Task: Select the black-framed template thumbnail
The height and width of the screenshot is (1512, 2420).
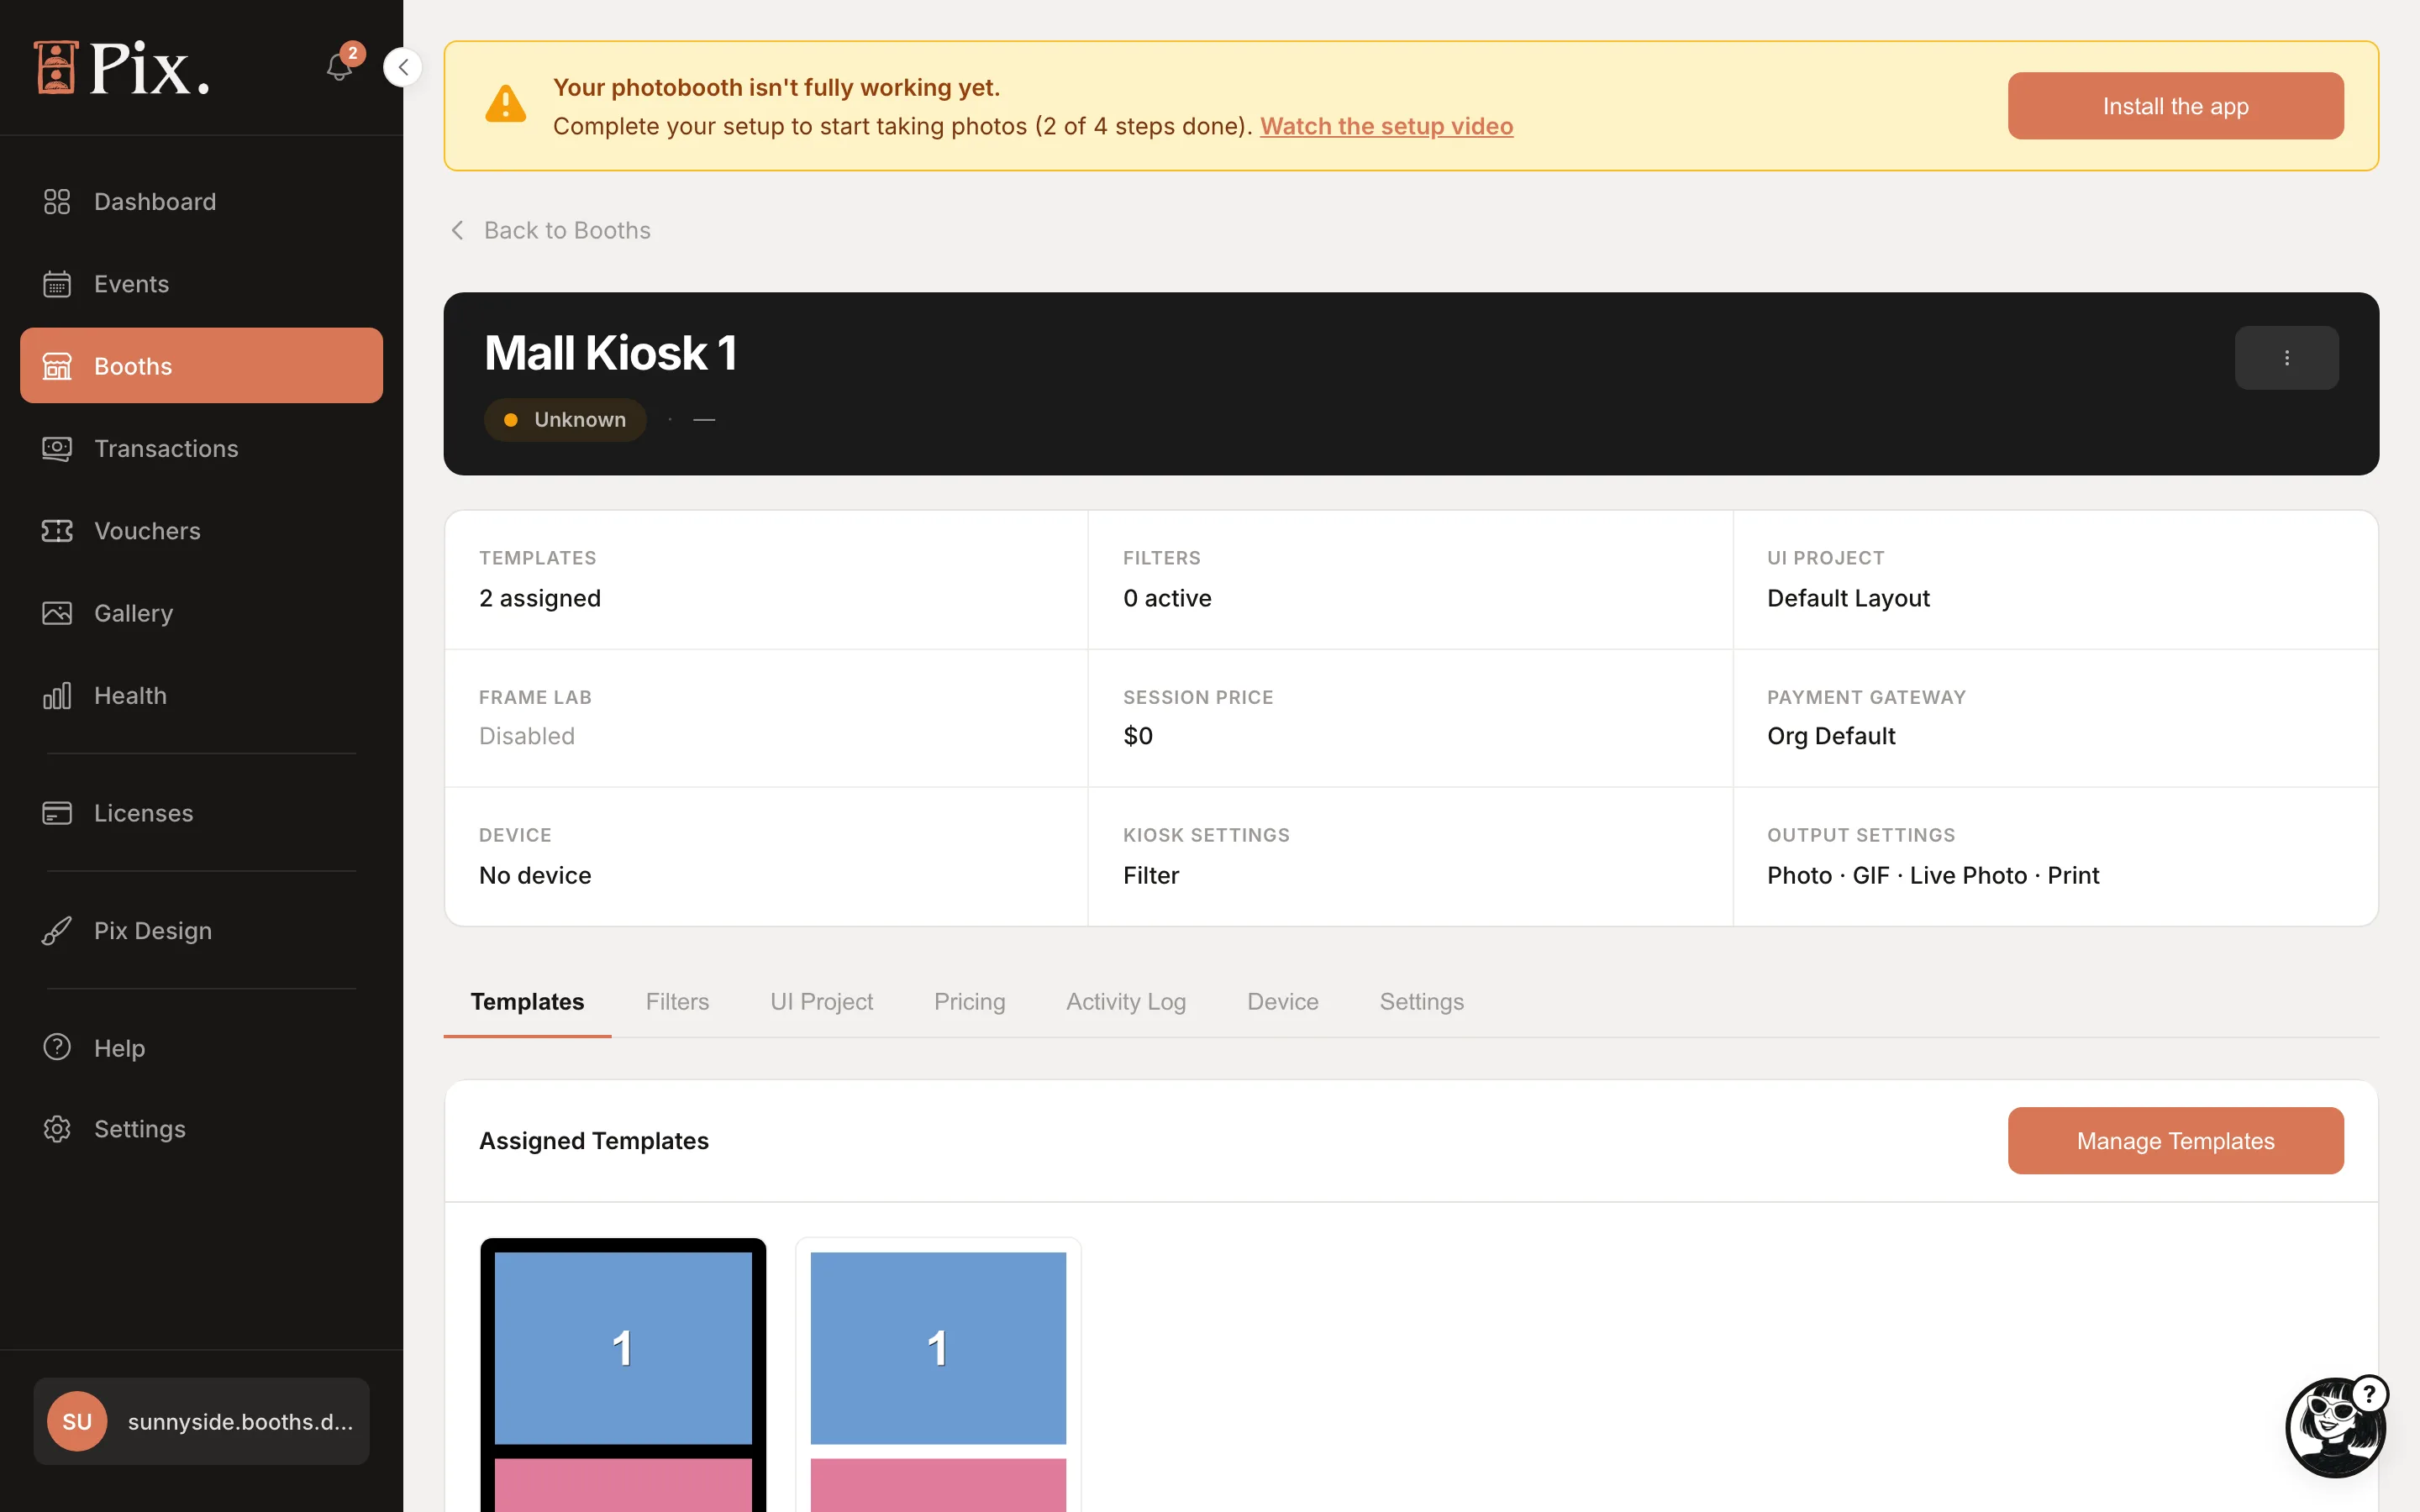Action: coord(623,1375)
